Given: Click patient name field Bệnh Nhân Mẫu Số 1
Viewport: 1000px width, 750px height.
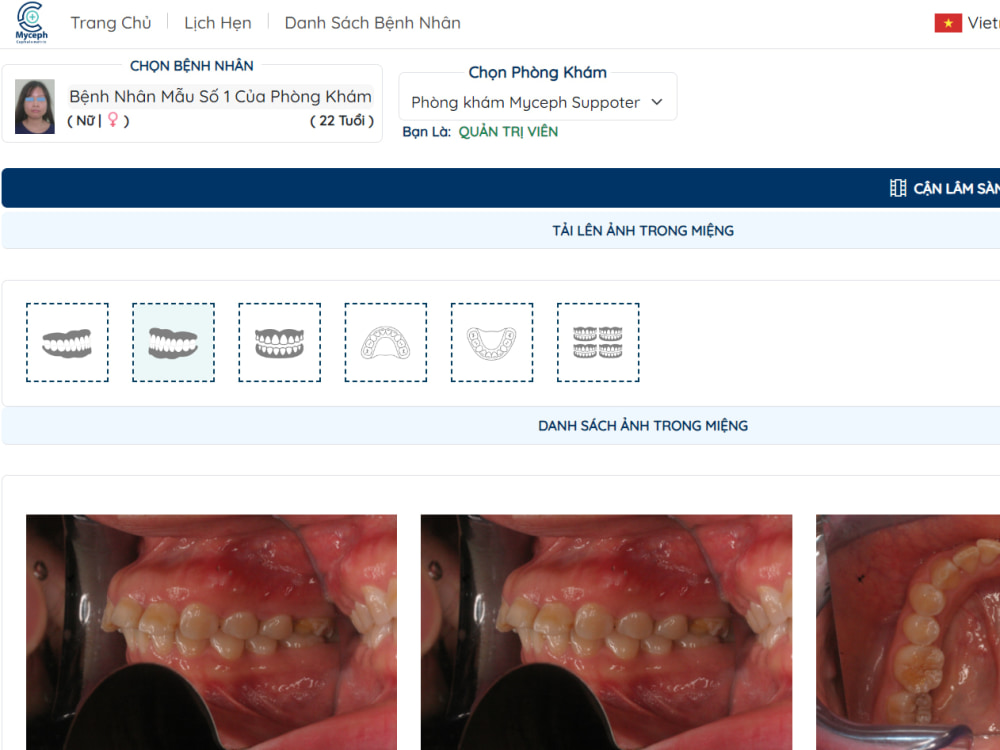Looking at the screenshot, I should 220,96.
